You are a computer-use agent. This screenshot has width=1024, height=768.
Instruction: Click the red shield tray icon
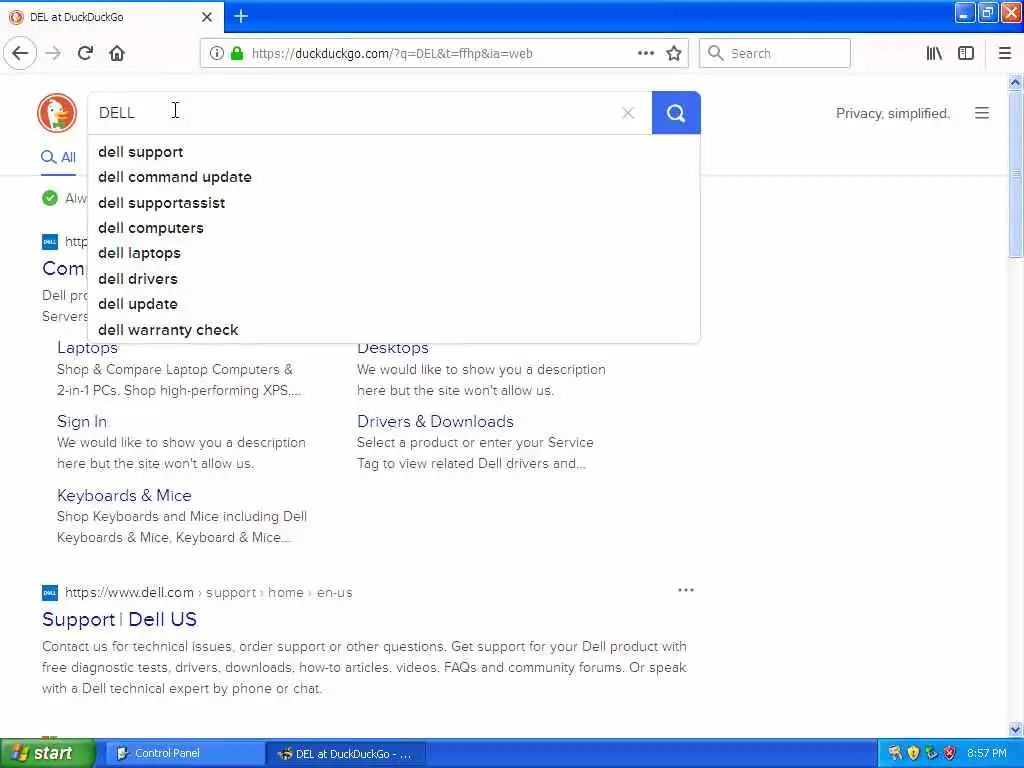click(950, 753)
